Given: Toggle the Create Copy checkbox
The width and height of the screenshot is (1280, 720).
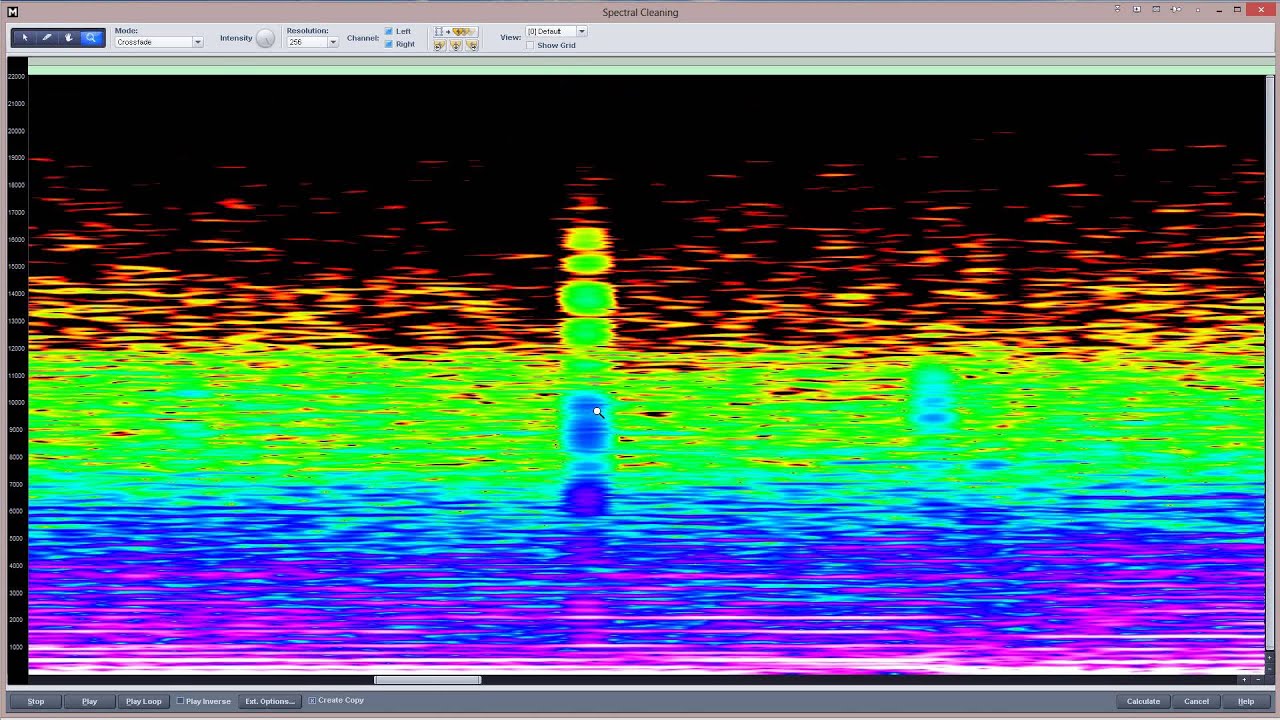Looking at the screenshot, I should point(312,700).
